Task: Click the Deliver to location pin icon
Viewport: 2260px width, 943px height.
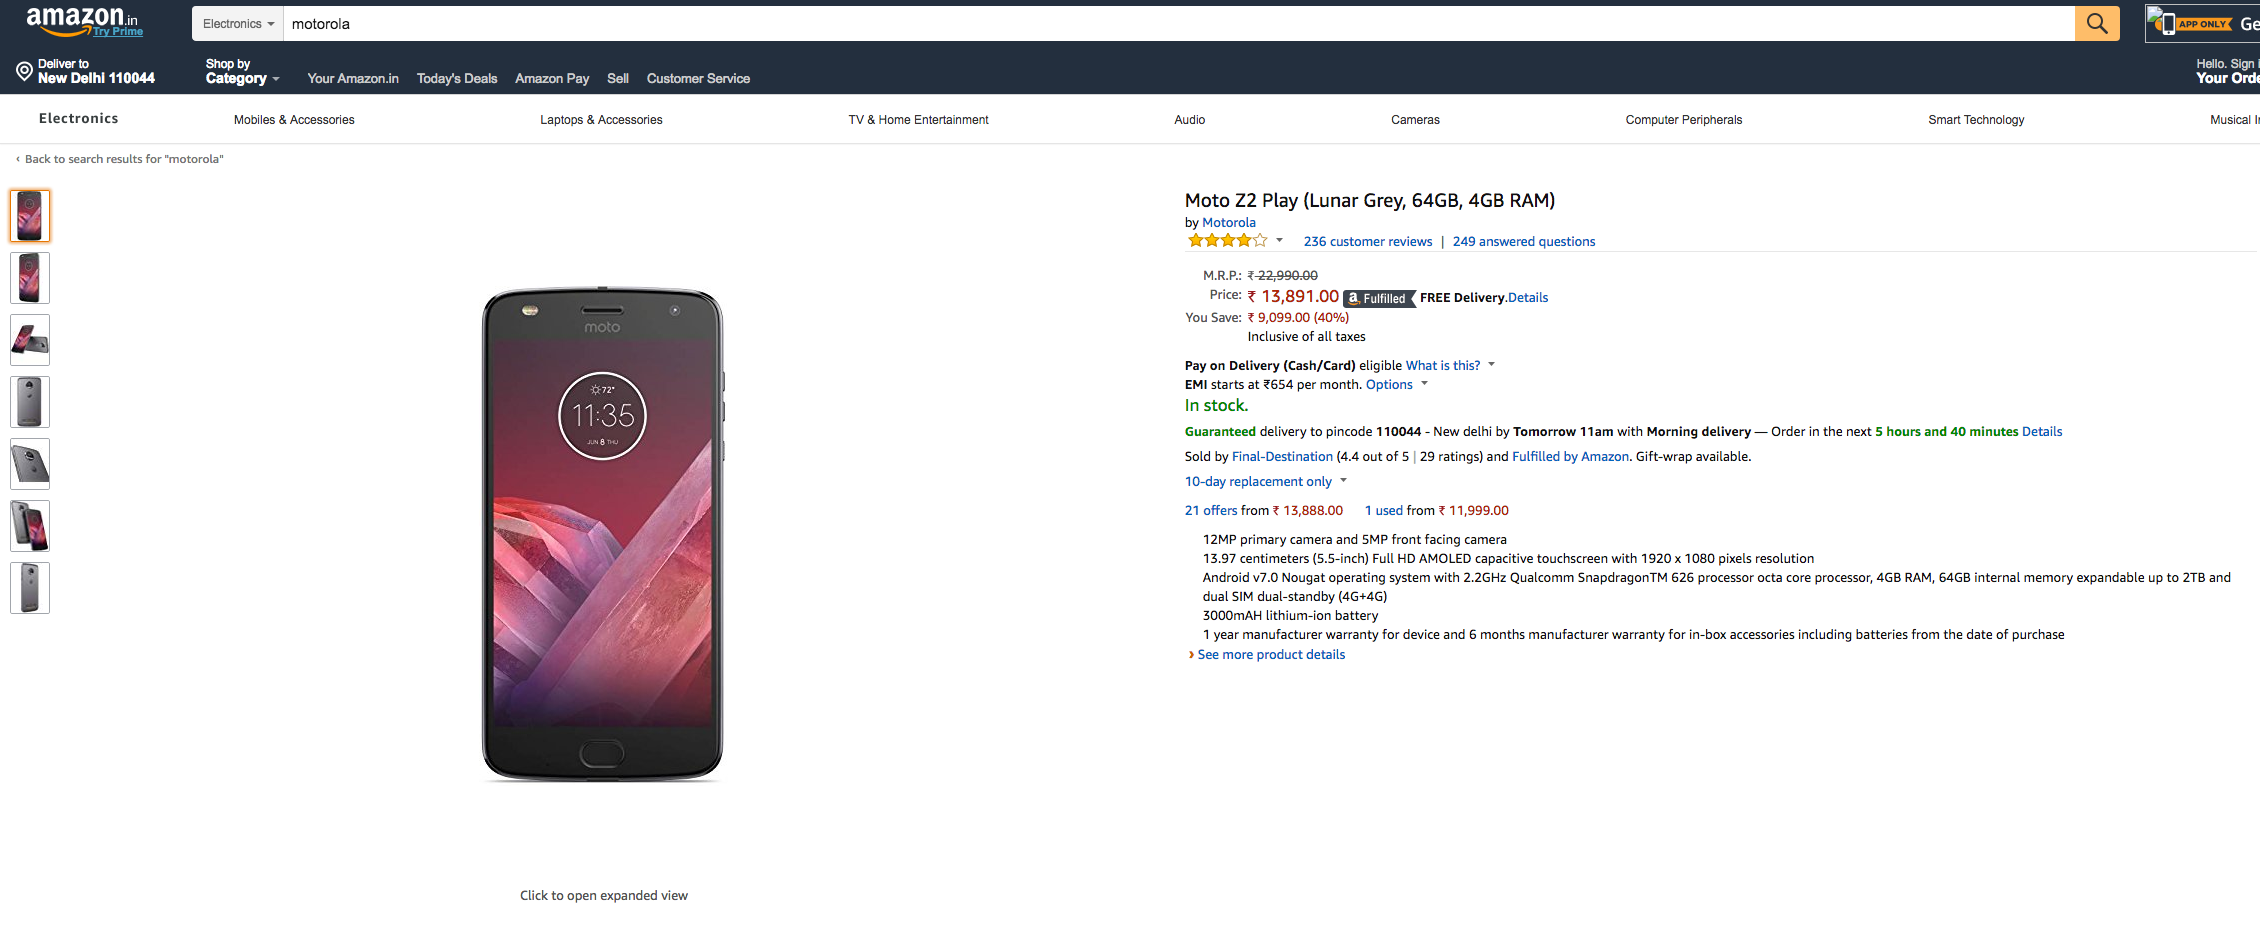Action: click(x=24, y=71)
